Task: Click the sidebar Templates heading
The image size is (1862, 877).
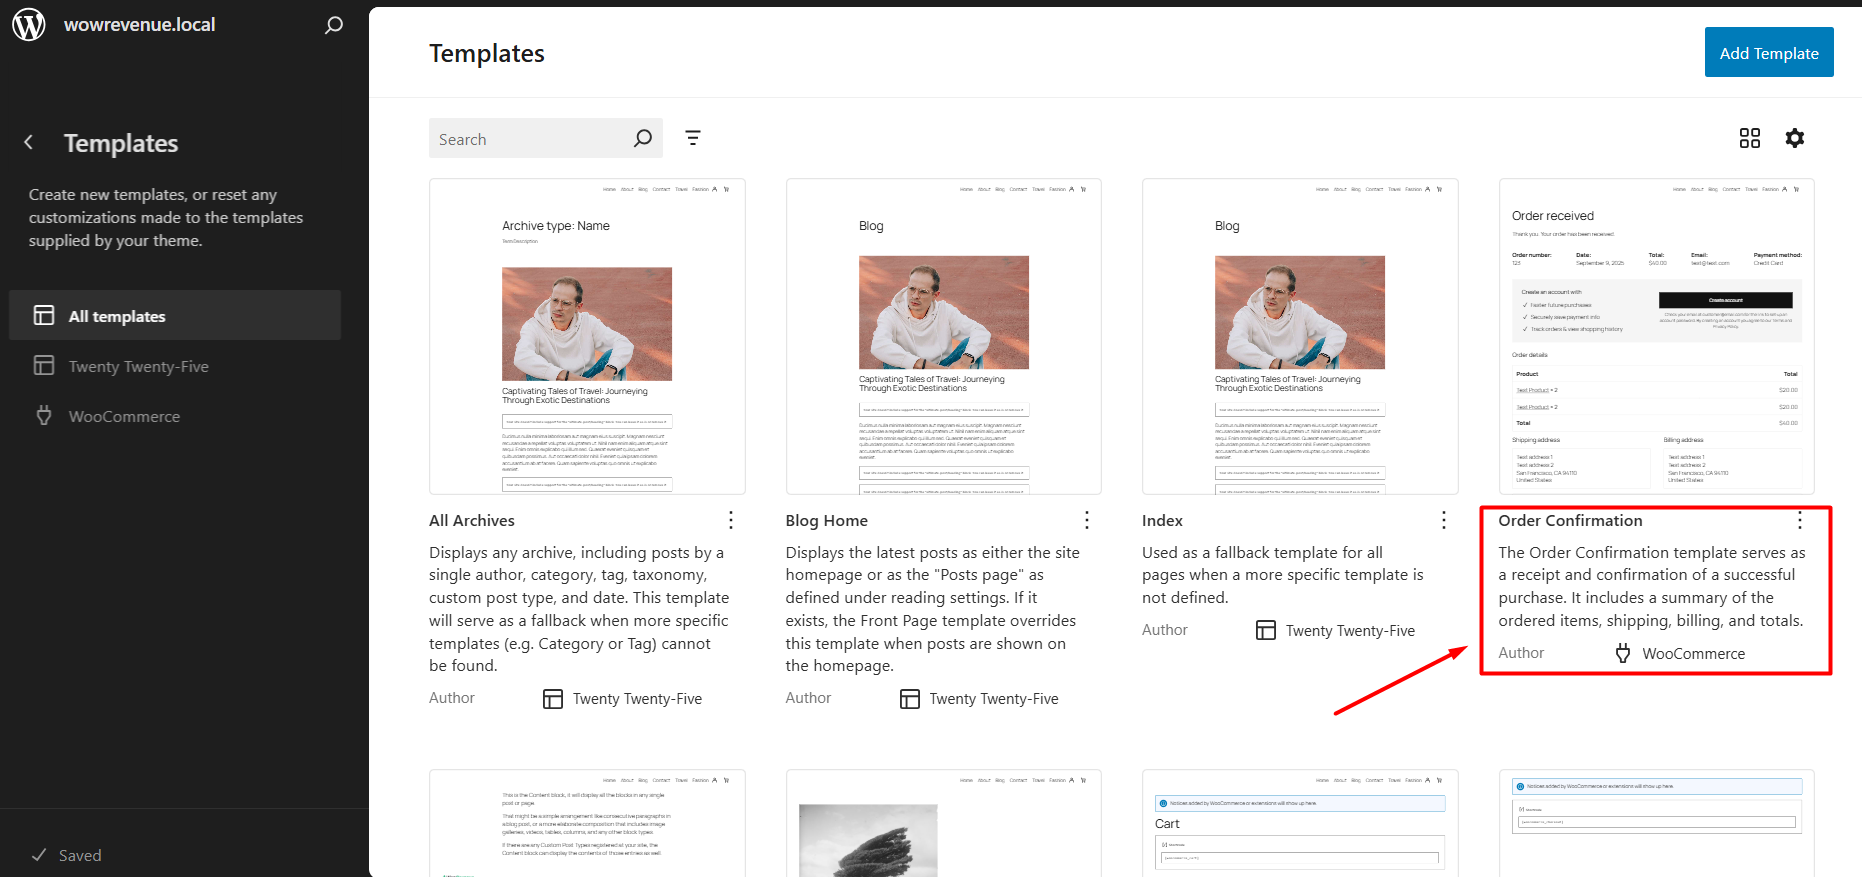Action: pos(121,143)
